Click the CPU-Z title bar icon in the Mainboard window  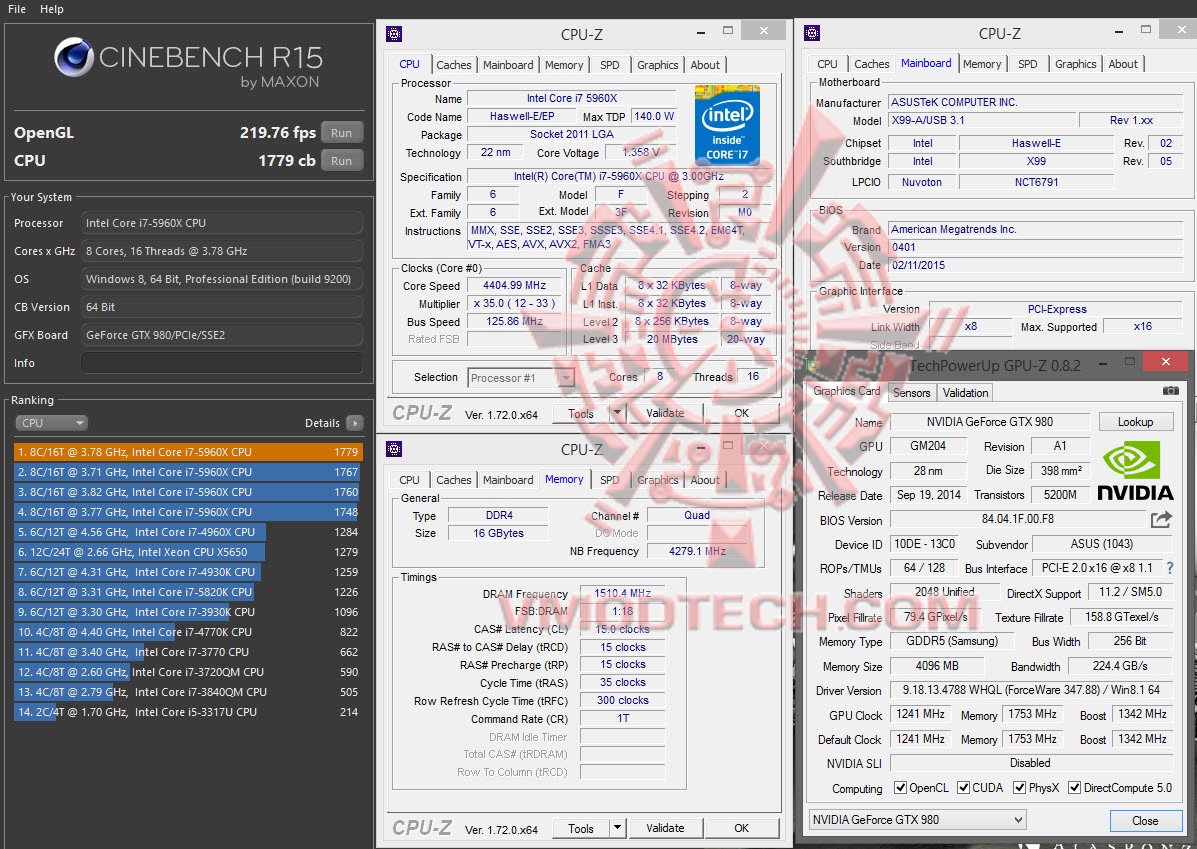coord(812,33)
